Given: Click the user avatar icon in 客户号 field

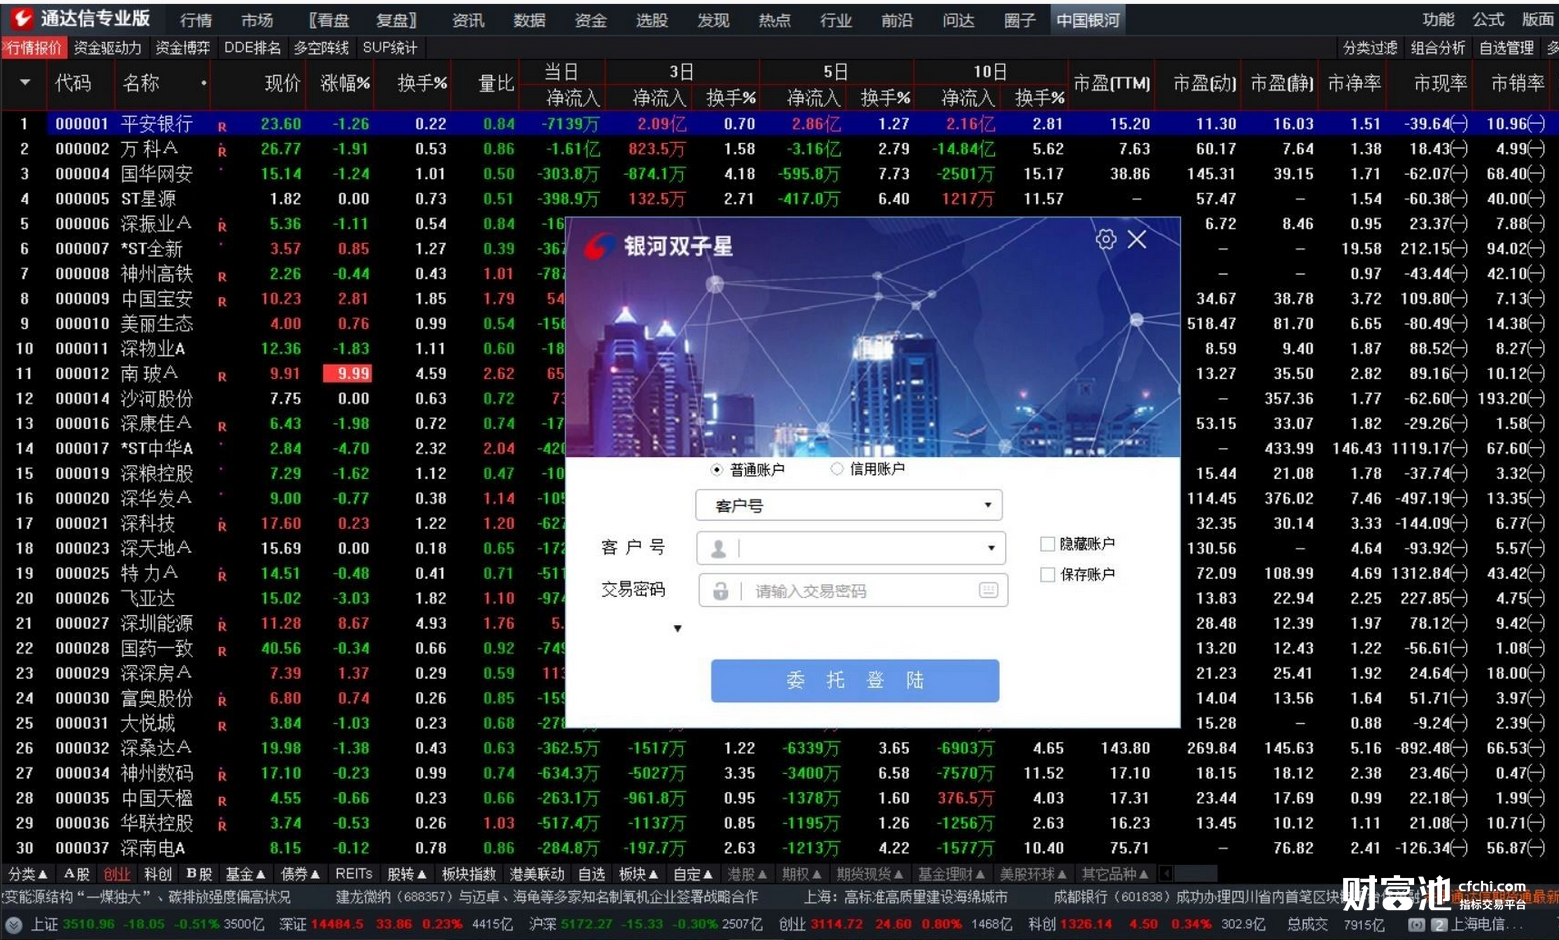Looking at the screenshot, I should (718, 548).
